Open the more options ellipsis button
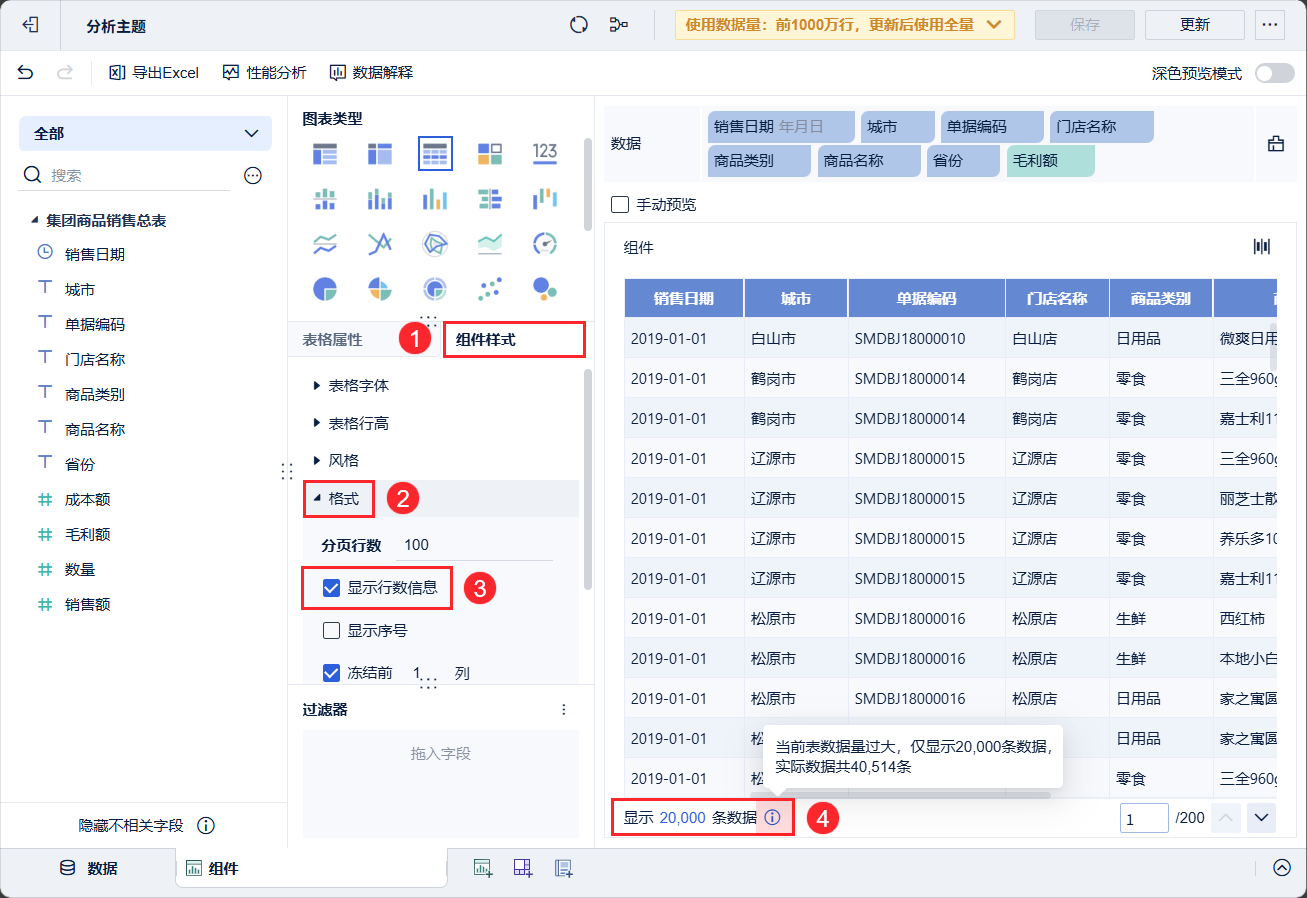1307x898 pixels. coord(1270,25)
